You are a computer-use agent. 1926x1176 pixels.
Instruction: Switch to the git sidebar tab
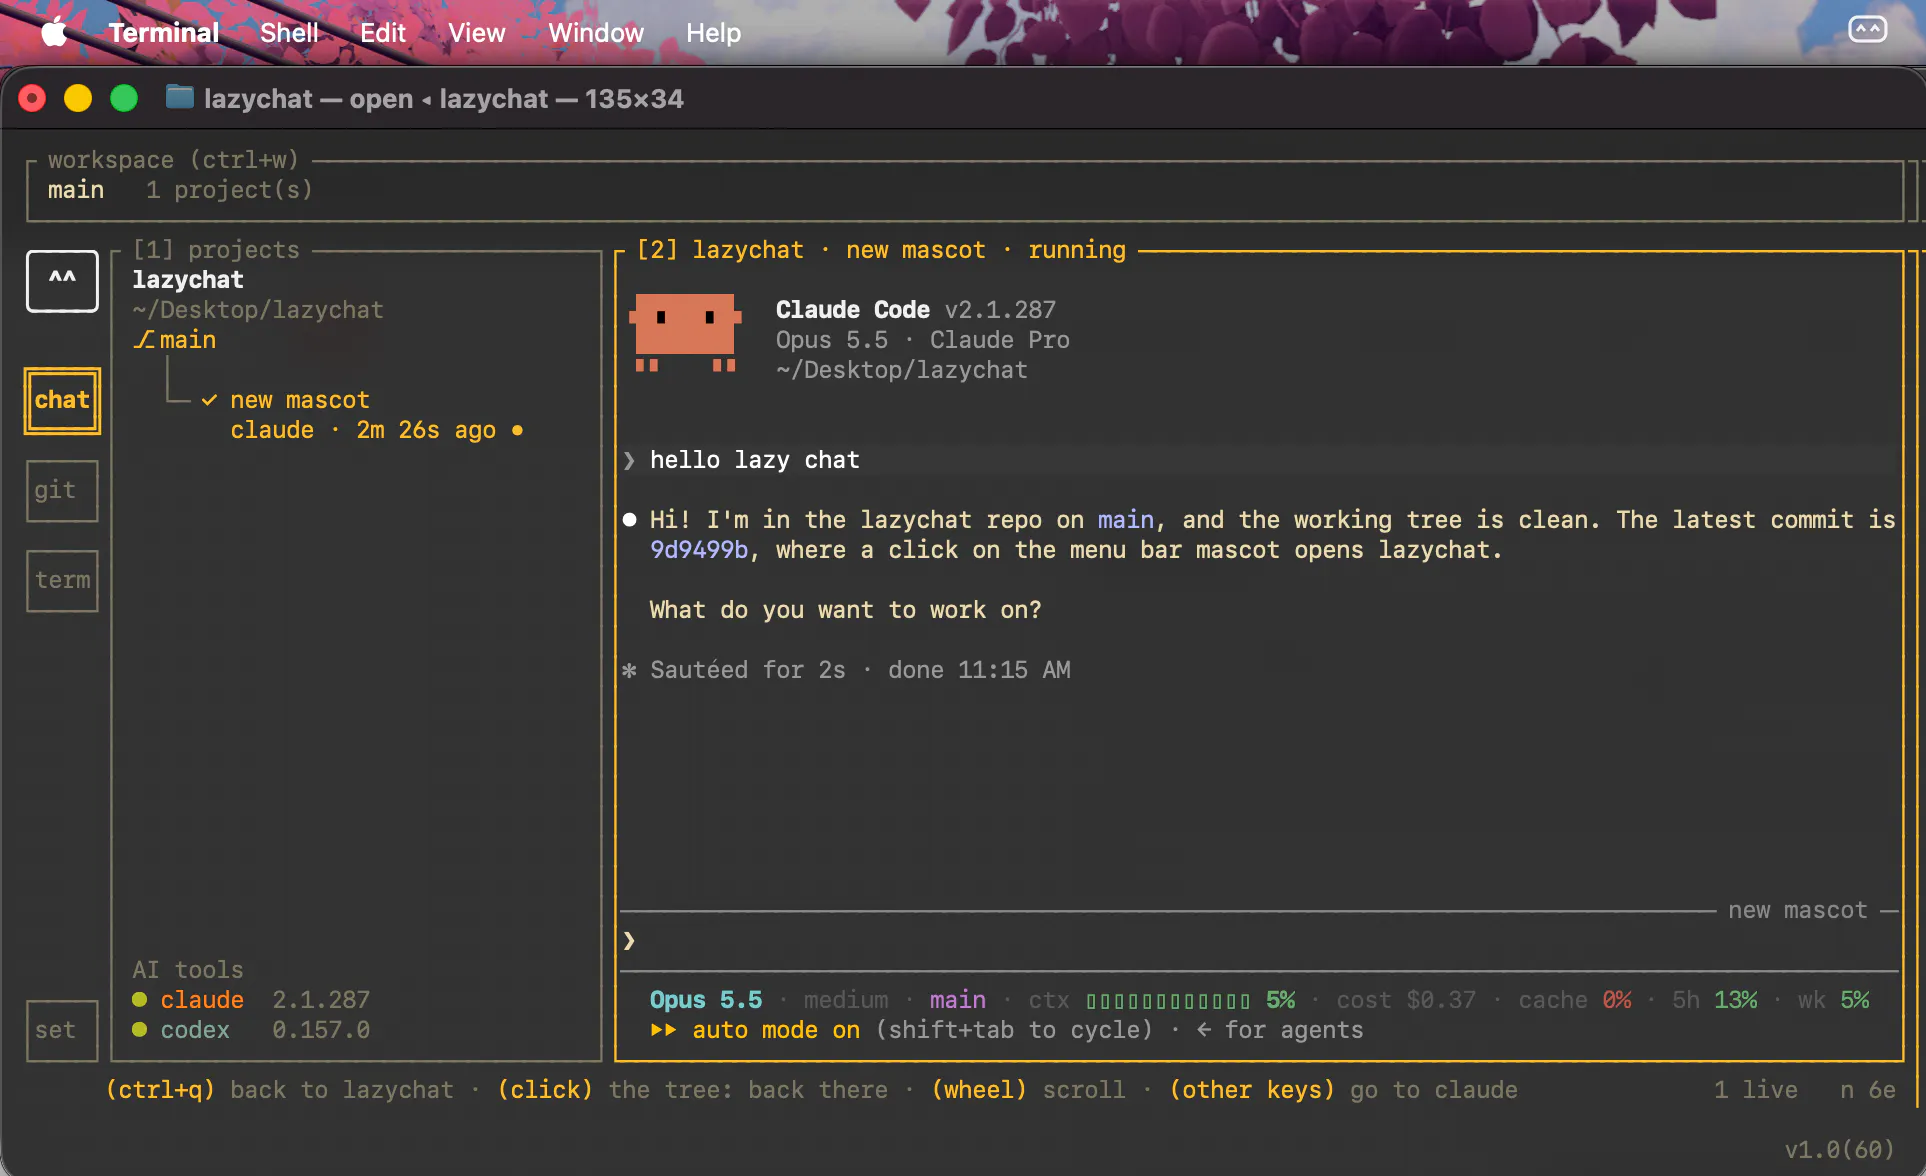coord(62,491)
